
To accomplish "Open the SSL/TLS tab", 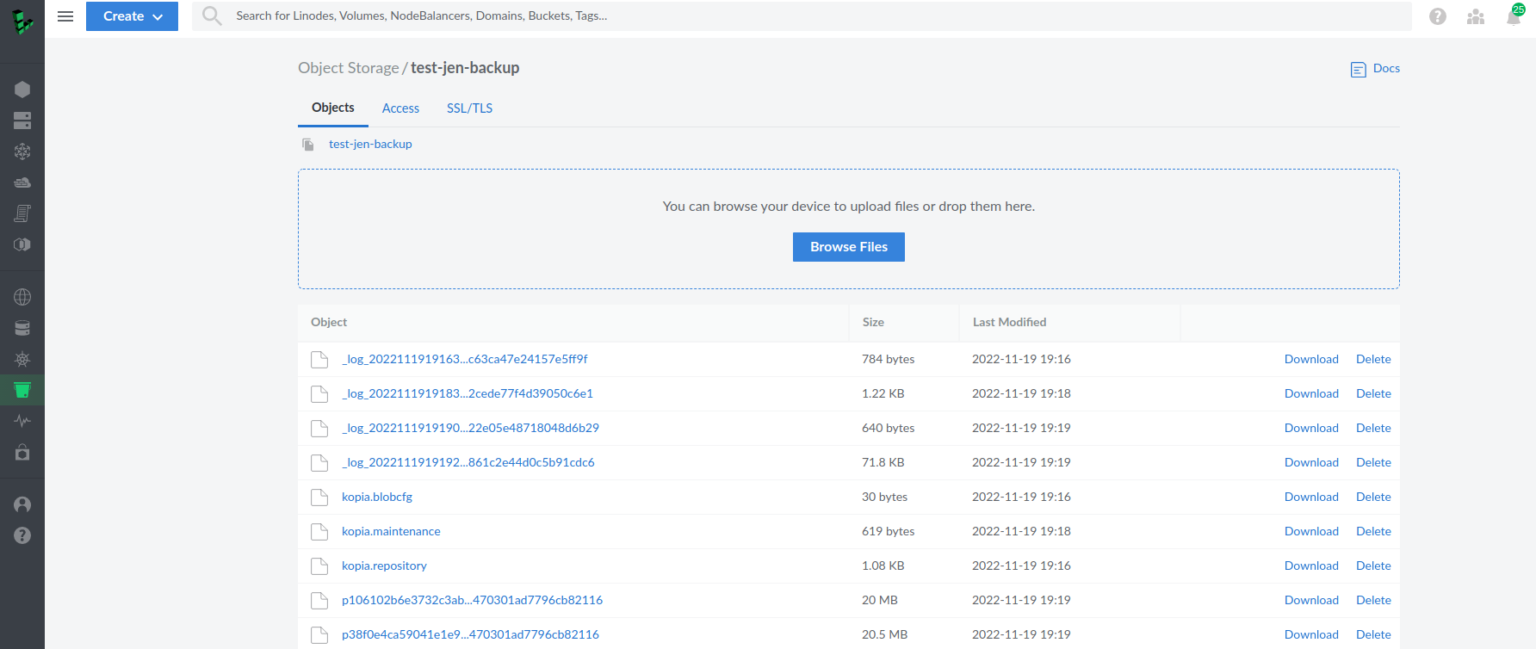I will (x=469, y=108).
